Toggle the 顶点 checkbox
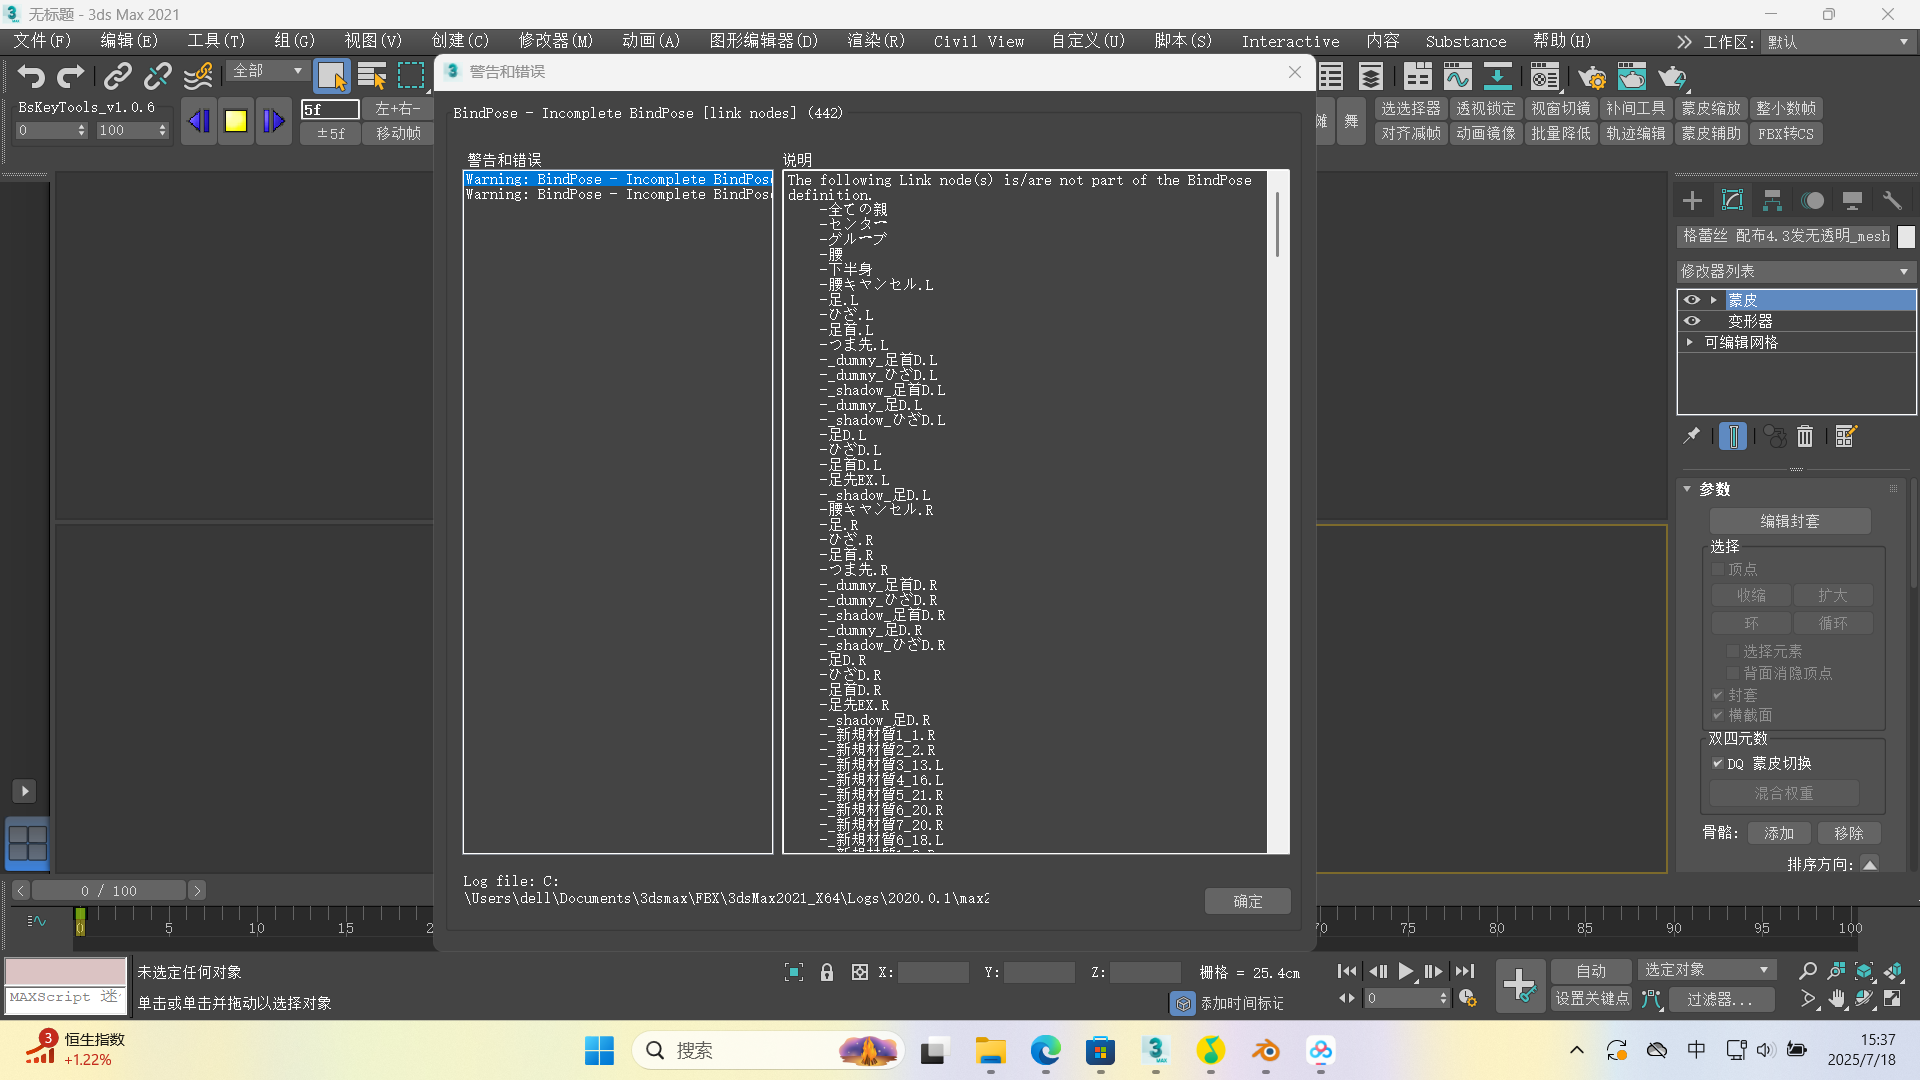Image resolution: width=1920 pixels, height=1080 pixels. (x=1718, y=569)
